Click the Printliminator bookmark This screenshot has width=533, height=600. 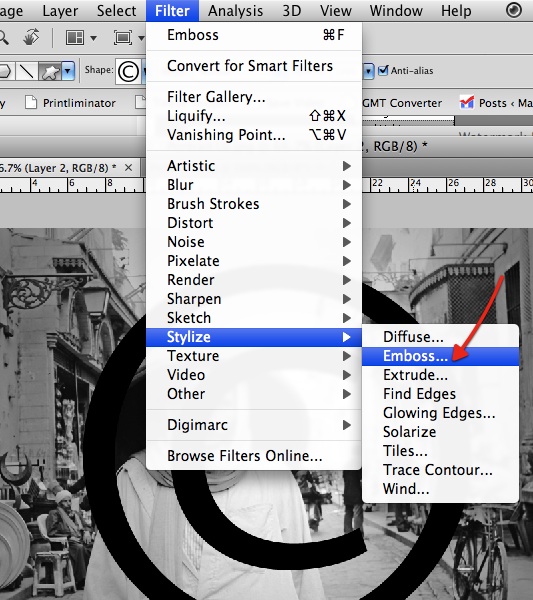pos(79,103)
